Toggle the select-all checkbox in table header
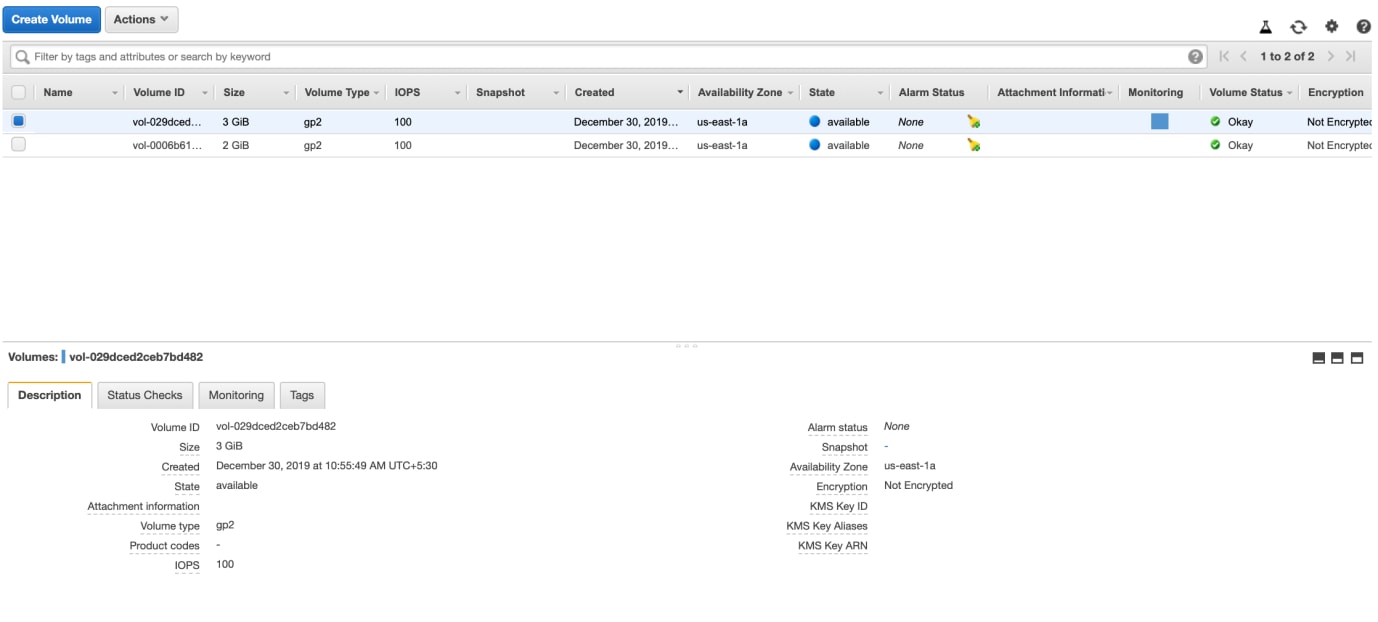This screenshot has height=622, width=1378. click(x=17, y=92)
